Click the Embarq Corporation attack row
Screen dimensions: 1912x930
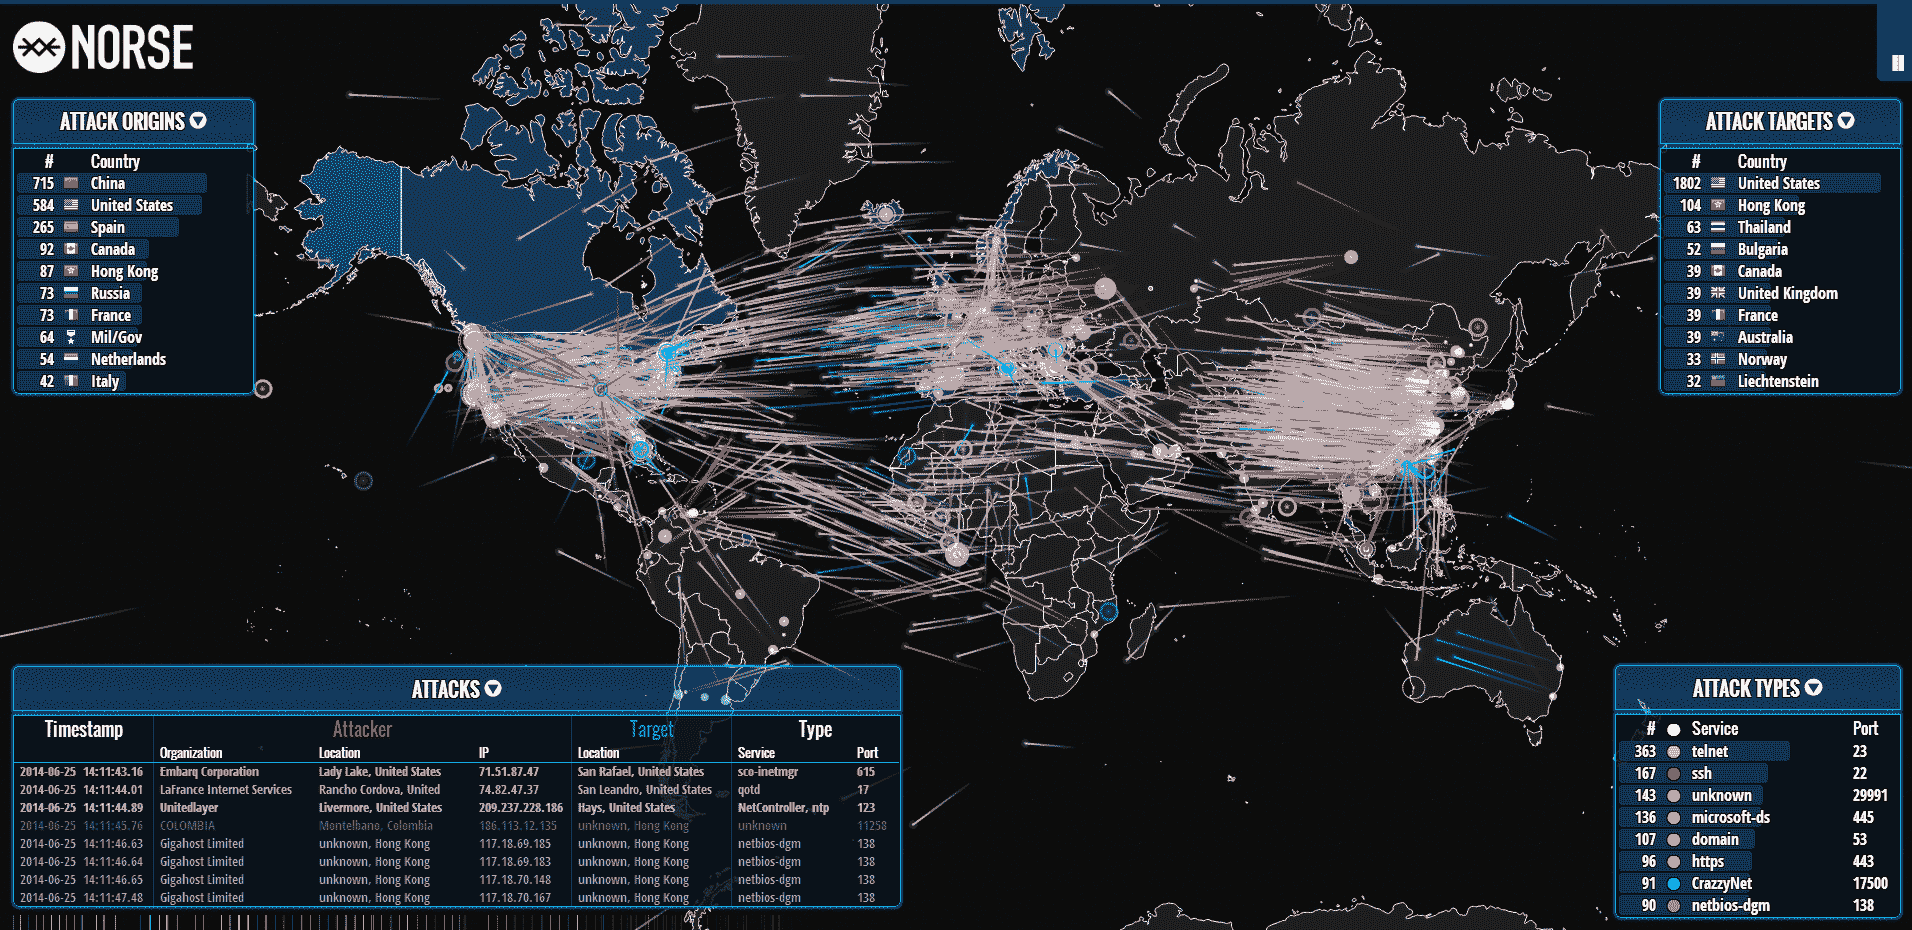pos(457,772)
